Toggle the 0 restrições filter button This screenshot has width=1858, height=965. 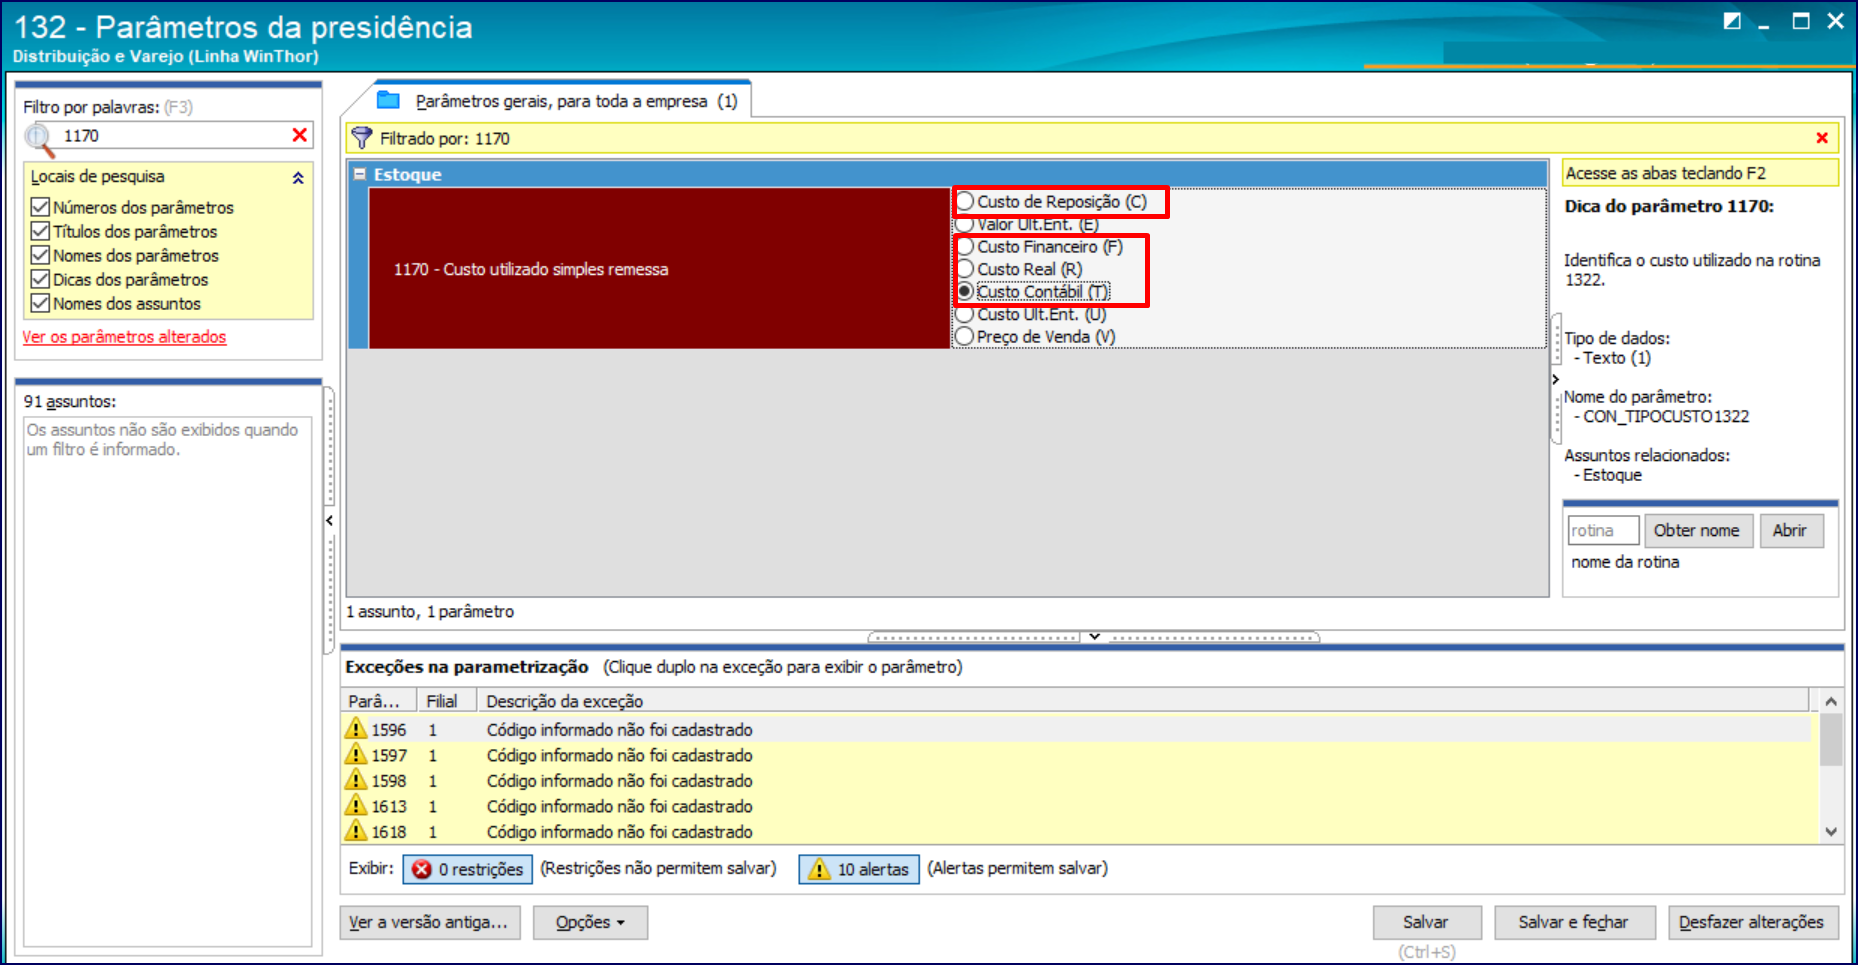pos(467,869)
